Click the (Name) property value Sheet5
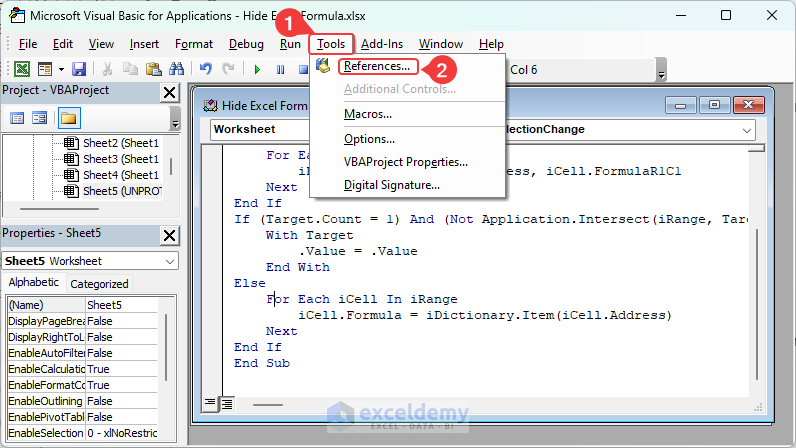The width and height of the screenshot is (796, 448). tap(122, 305)
